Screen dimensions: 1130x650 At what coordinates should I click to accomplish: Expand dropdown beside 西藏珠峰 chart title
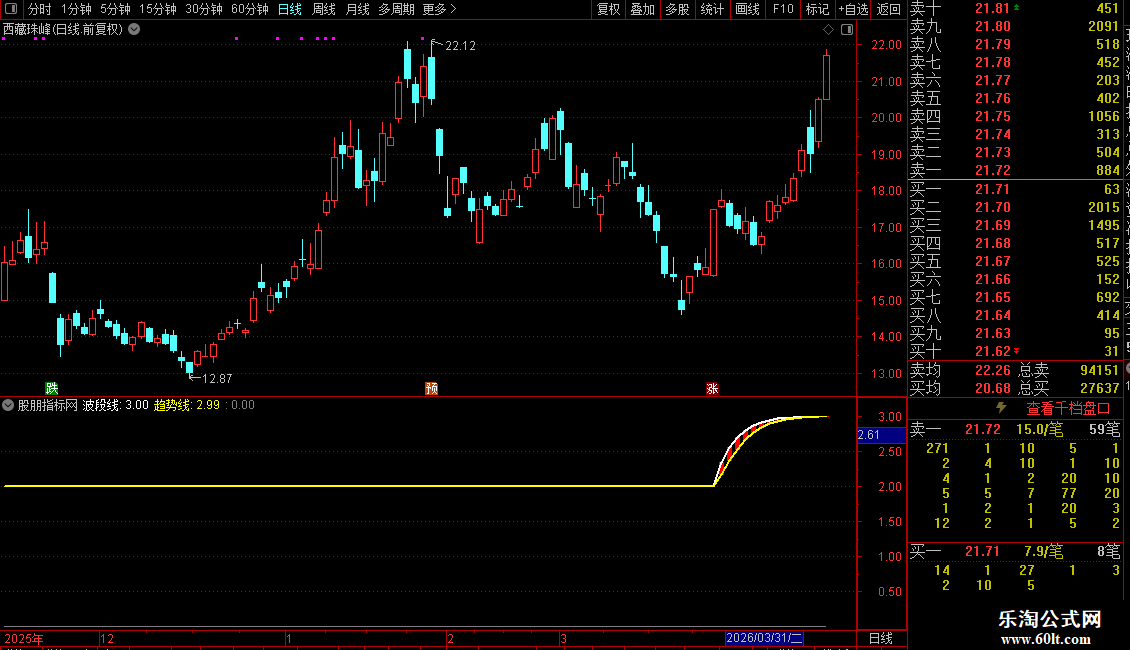pos(134,30)
